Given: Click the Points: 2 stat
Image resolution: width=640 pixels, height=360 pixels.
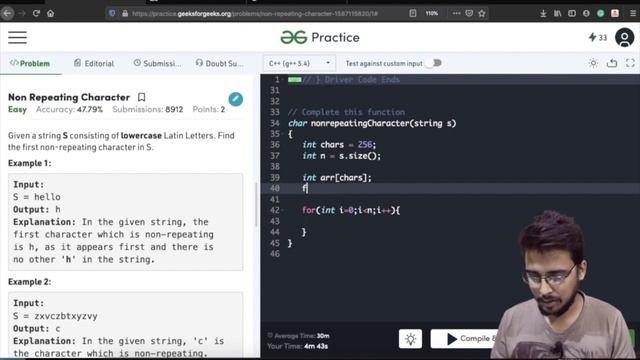Looking at the screenshot, I should [209, 109].
